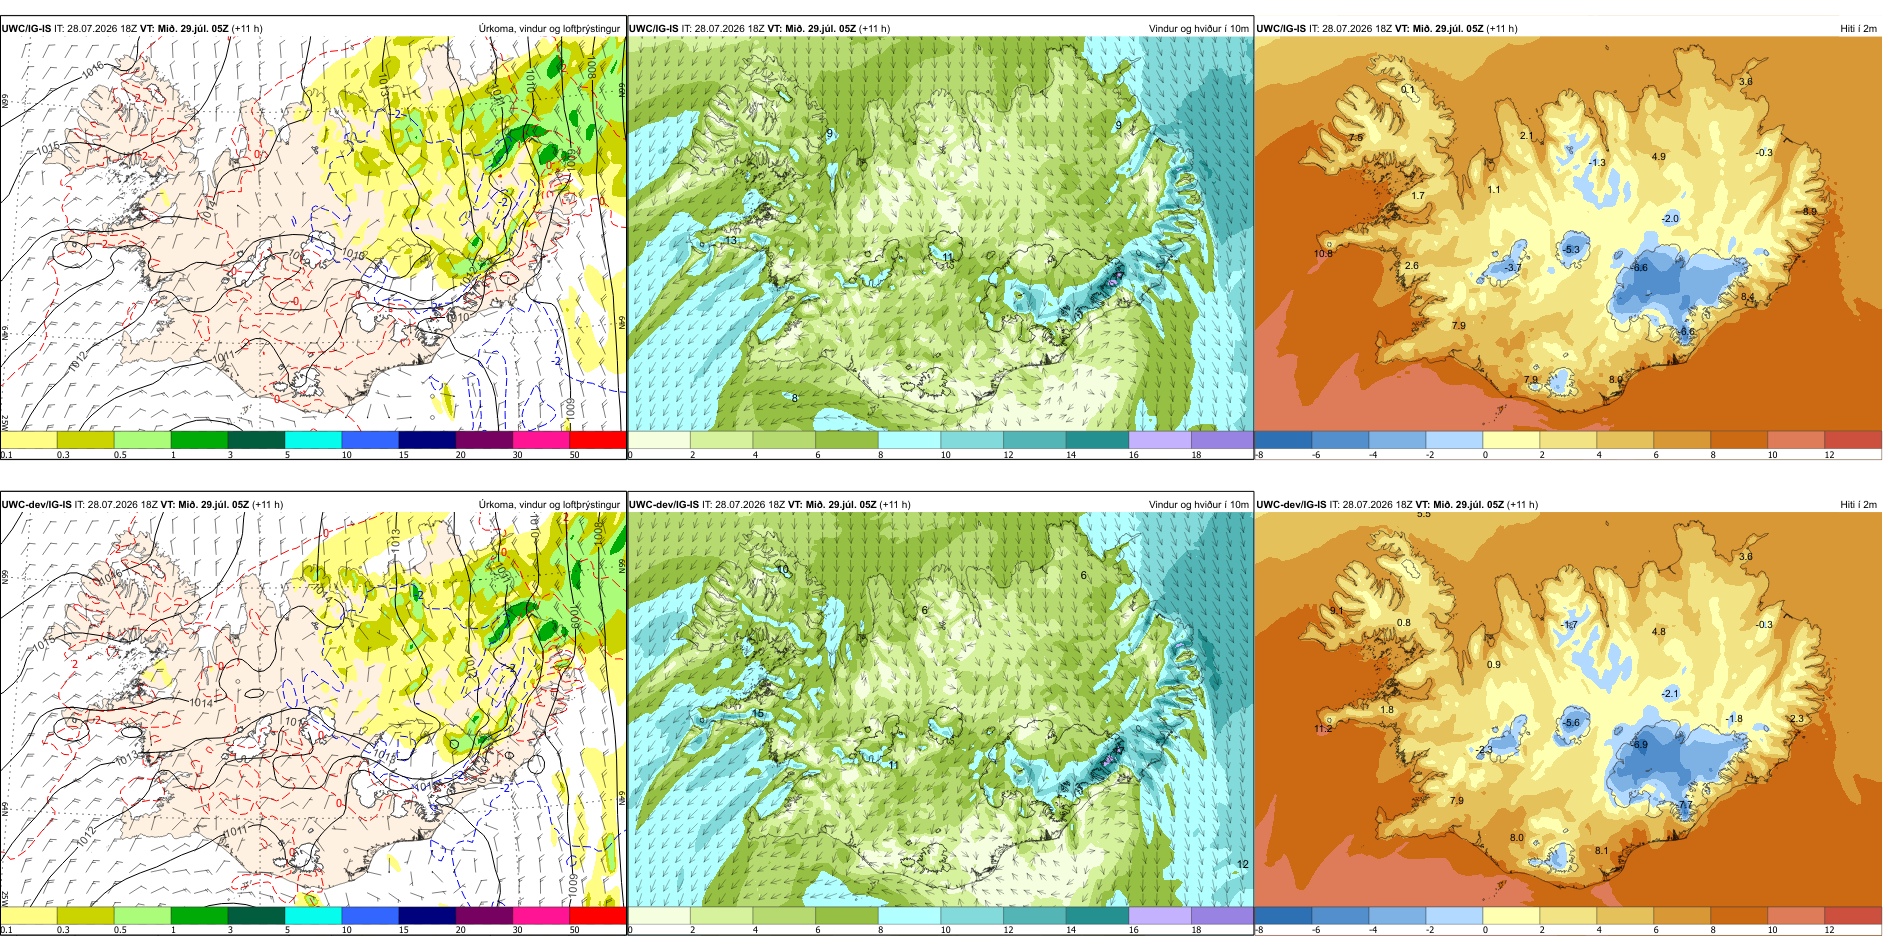The height and width of the screenshot is (950, 1900).
Task: Click lavender 16–18 swatch in top wind legend
Action: click(x=1159, y=439)
